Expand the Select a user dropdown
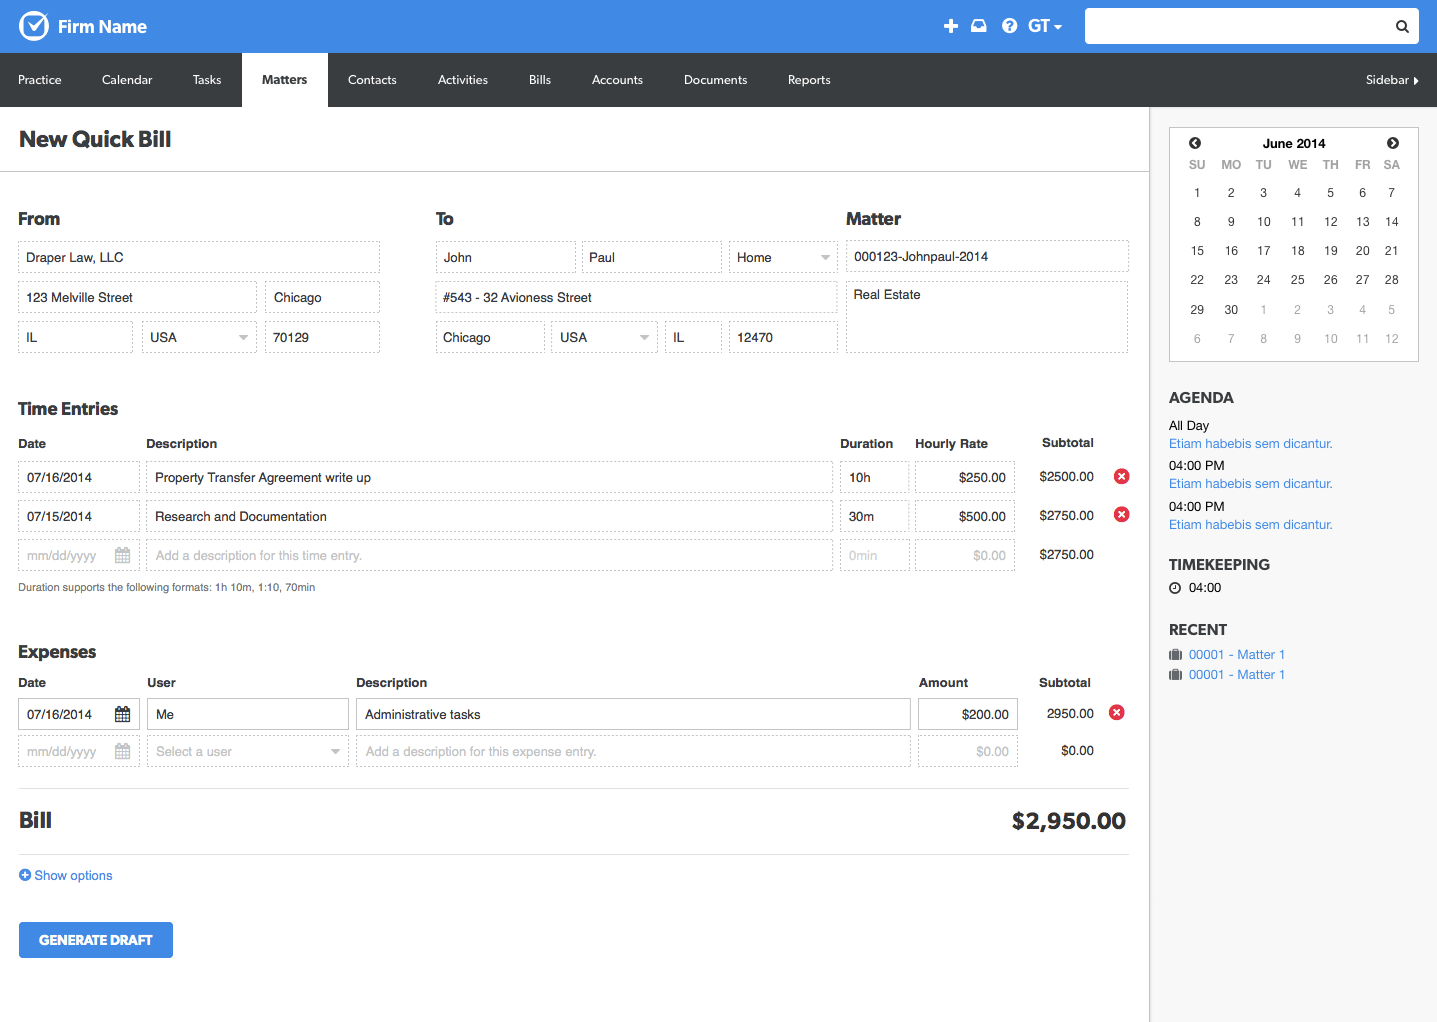This screenshot has height=1022, width=1437. (x=248, y=752)
